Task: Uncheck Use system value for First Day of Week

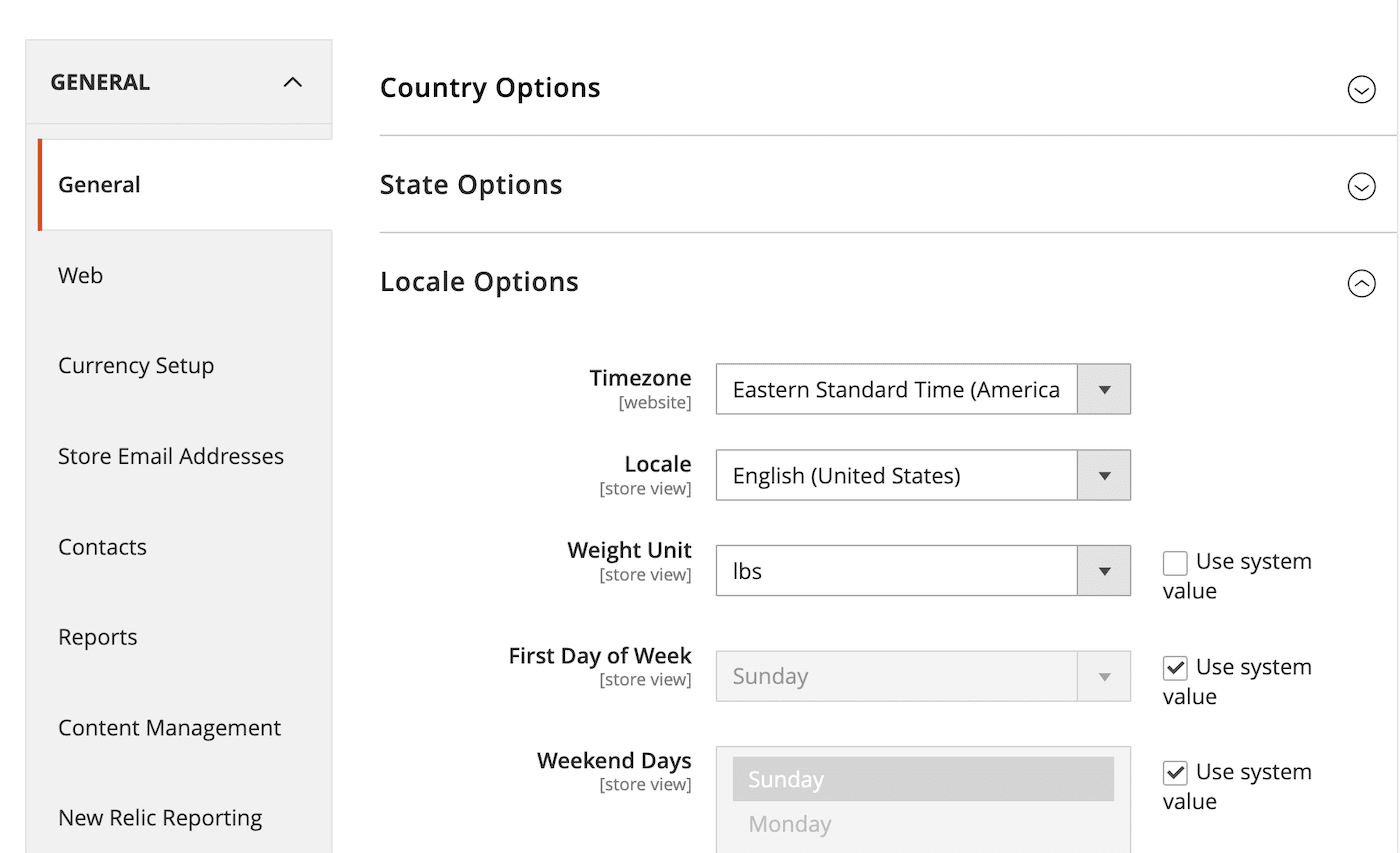Action: pyautogui.click(x=1175, y=667)
